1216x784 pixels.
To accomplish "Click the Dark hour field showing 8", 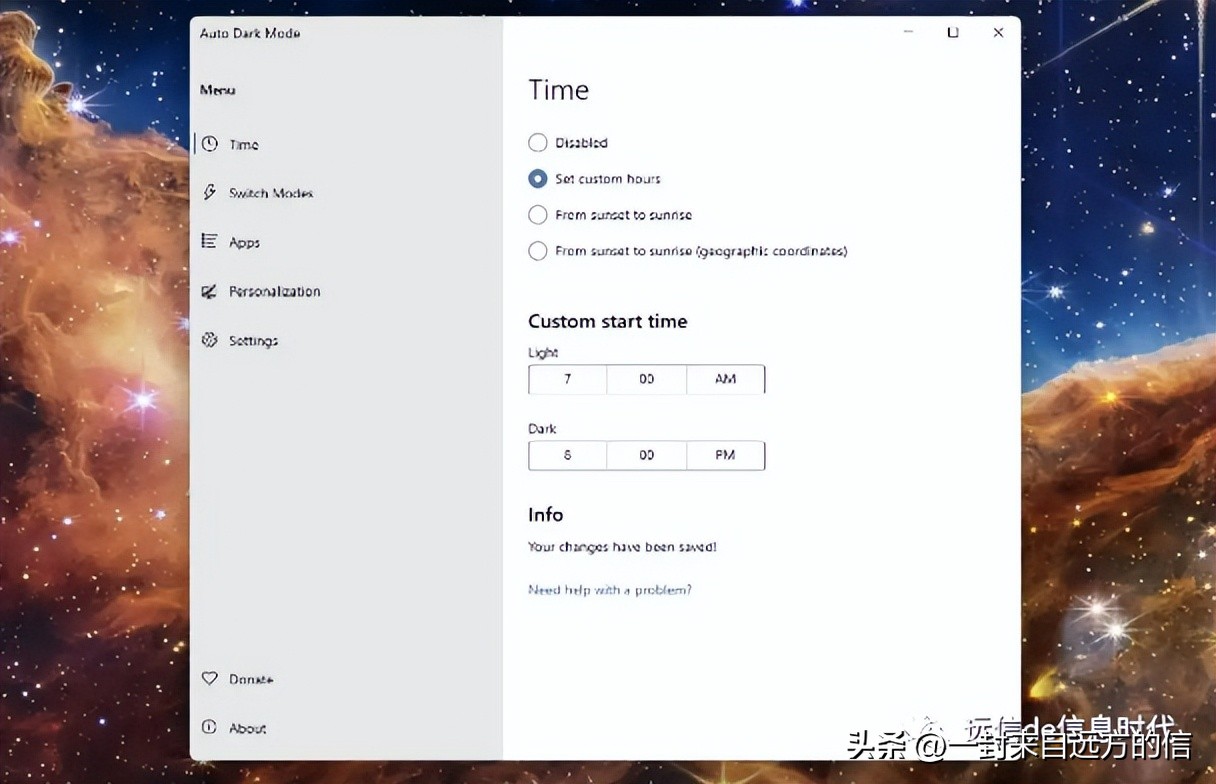I will 567,455.
